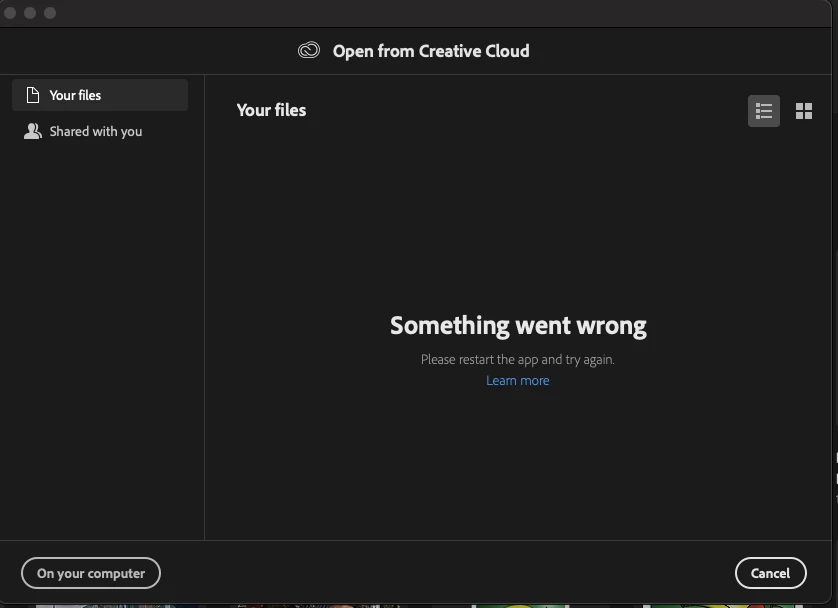838x608 pixels.
Task: Click the Learn more link
Action: 517,380
